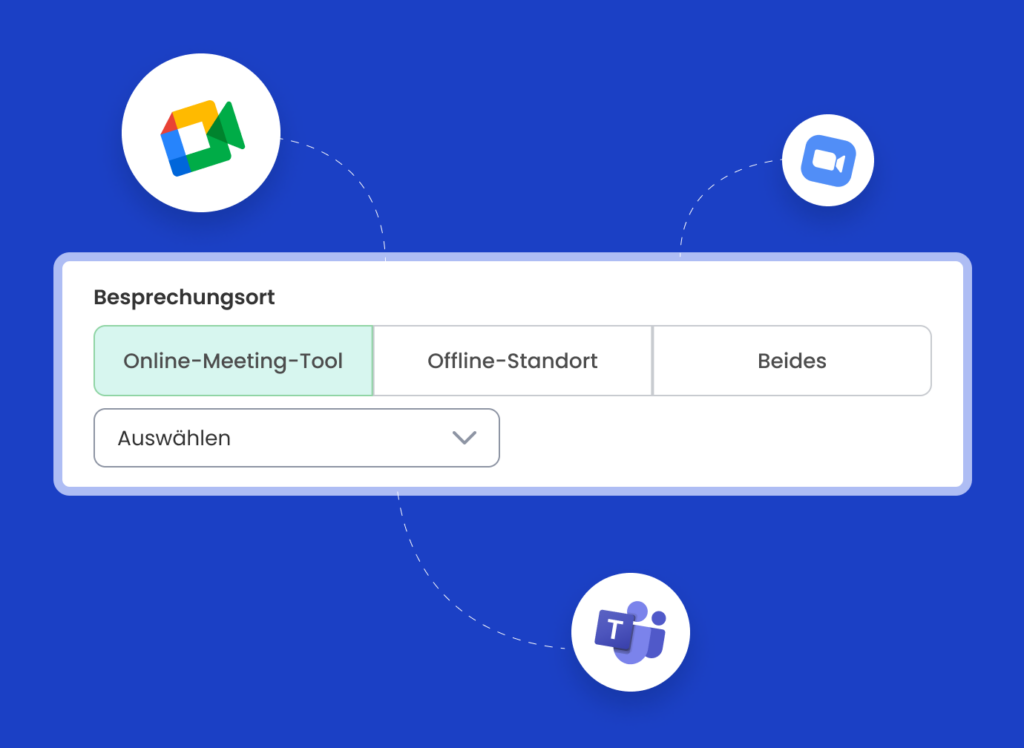Click the green highlighted segment's left edge
Image resolution: width=1024 pixels, height=748 pixels.
pyautogui.click(x=97, y=361)
